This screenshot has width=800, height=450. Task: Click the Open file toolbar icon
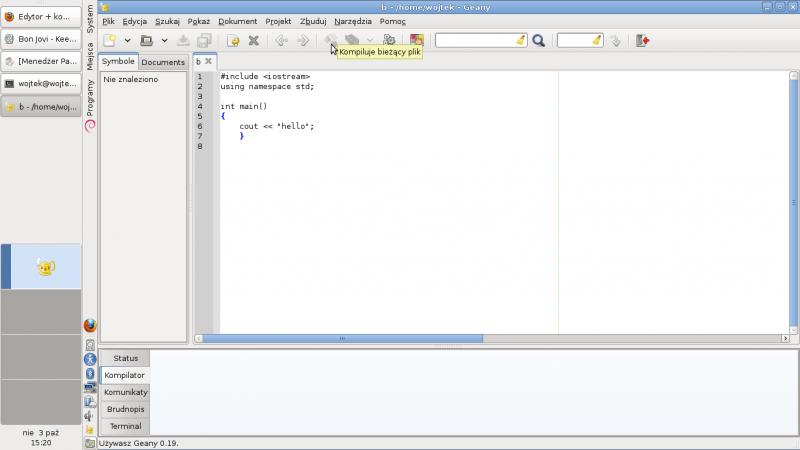point(146,41)
